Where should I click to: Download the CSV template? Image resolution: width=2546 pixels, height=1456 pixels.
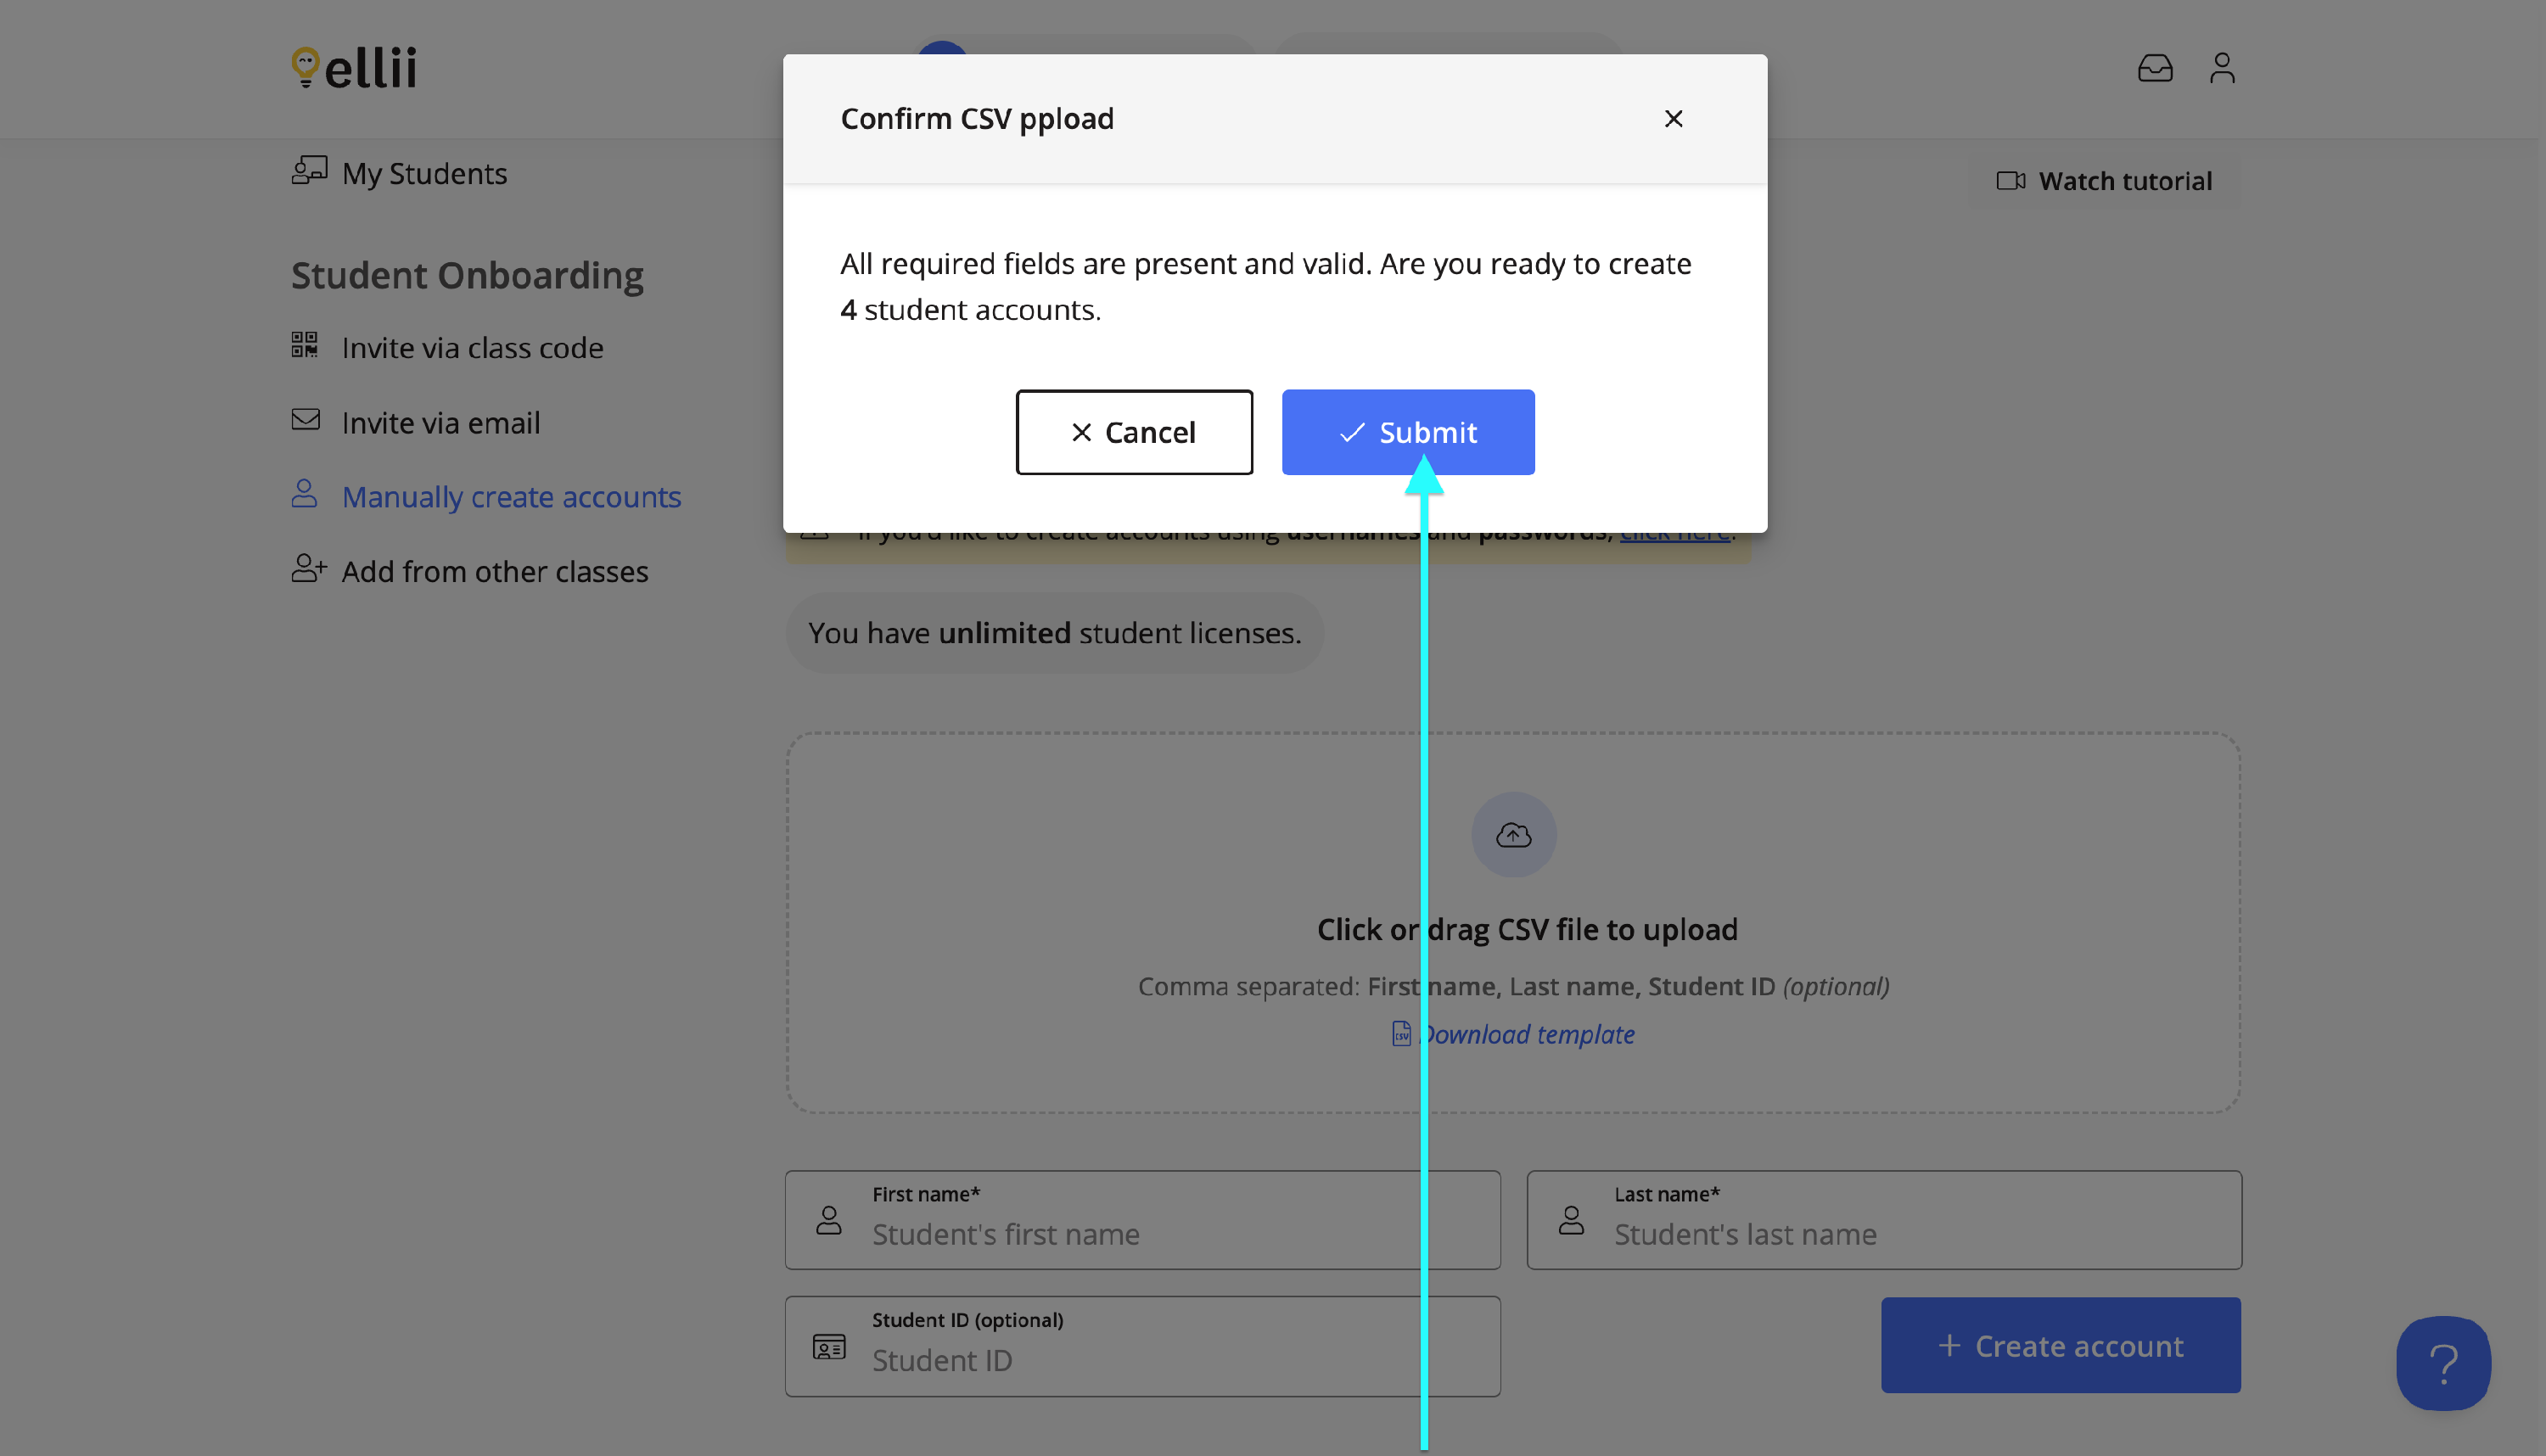[x=1526, y=1034]
